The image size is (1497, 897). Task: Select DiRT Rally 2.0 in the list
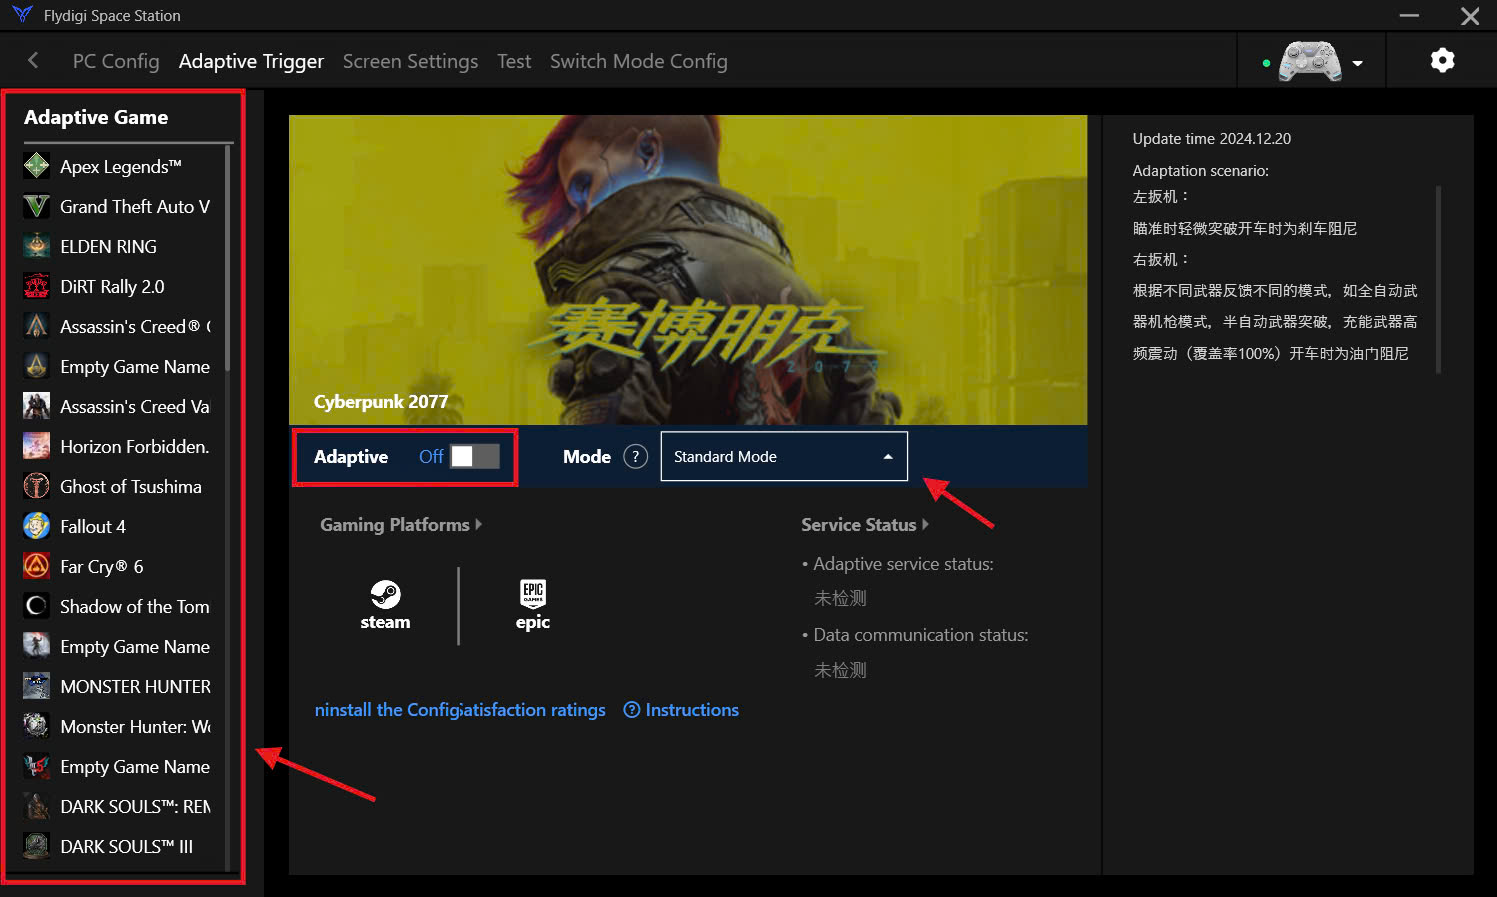tap(112, 287)
